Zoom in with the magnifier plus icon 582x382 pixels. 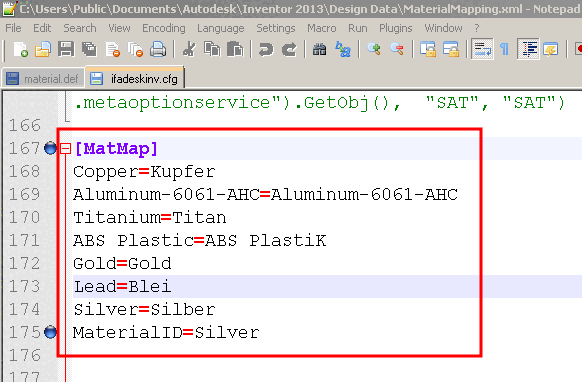tap(374, 49)
